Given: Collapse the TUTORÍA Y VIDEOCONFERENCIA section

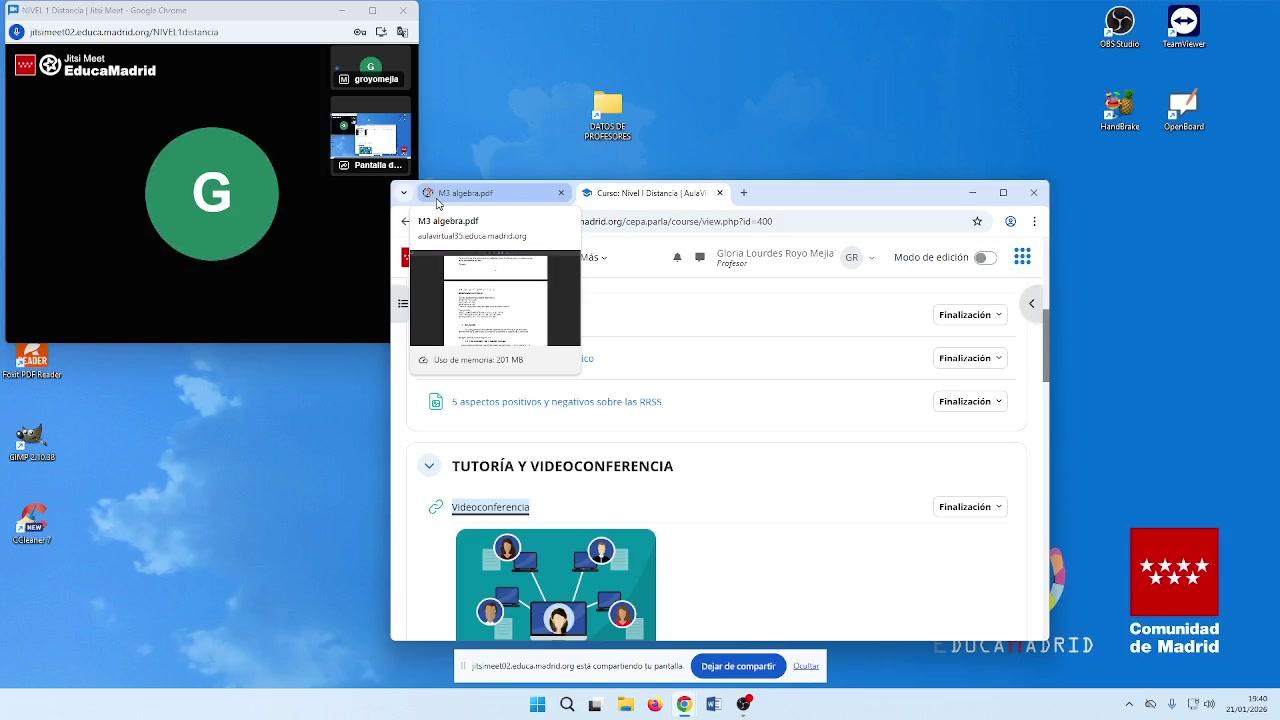Looking at the screenshot, I should pos(429,465).
